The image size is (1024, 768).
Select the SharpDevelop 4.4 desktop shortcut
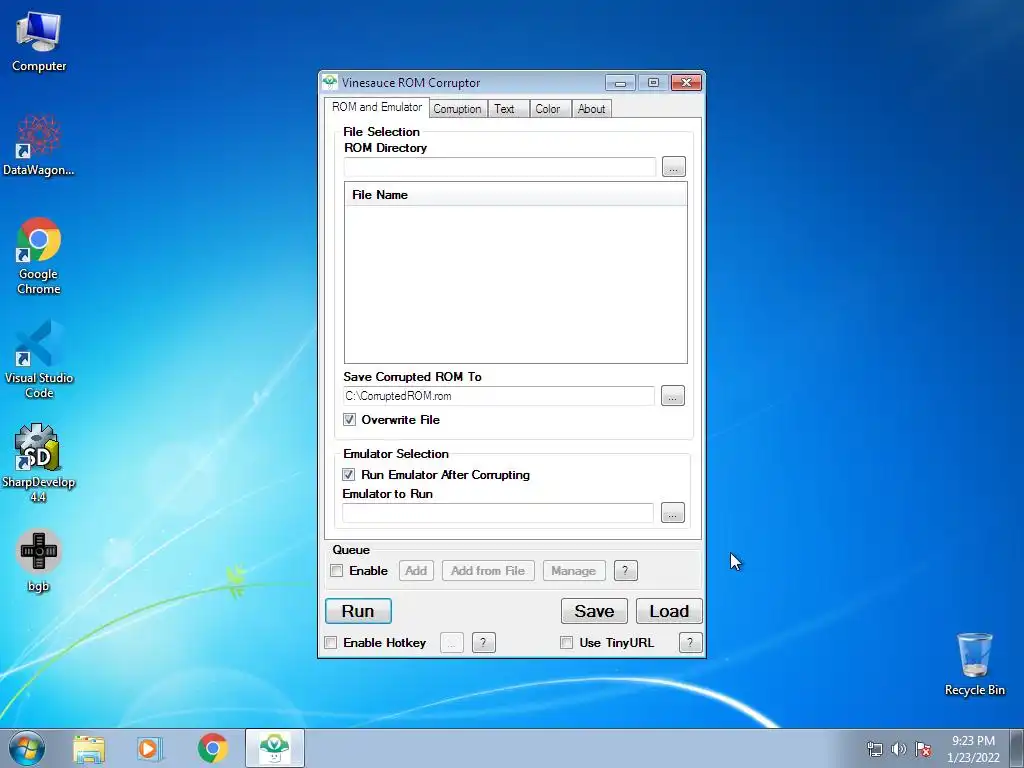pyautogui.click(x=39, y=462)
